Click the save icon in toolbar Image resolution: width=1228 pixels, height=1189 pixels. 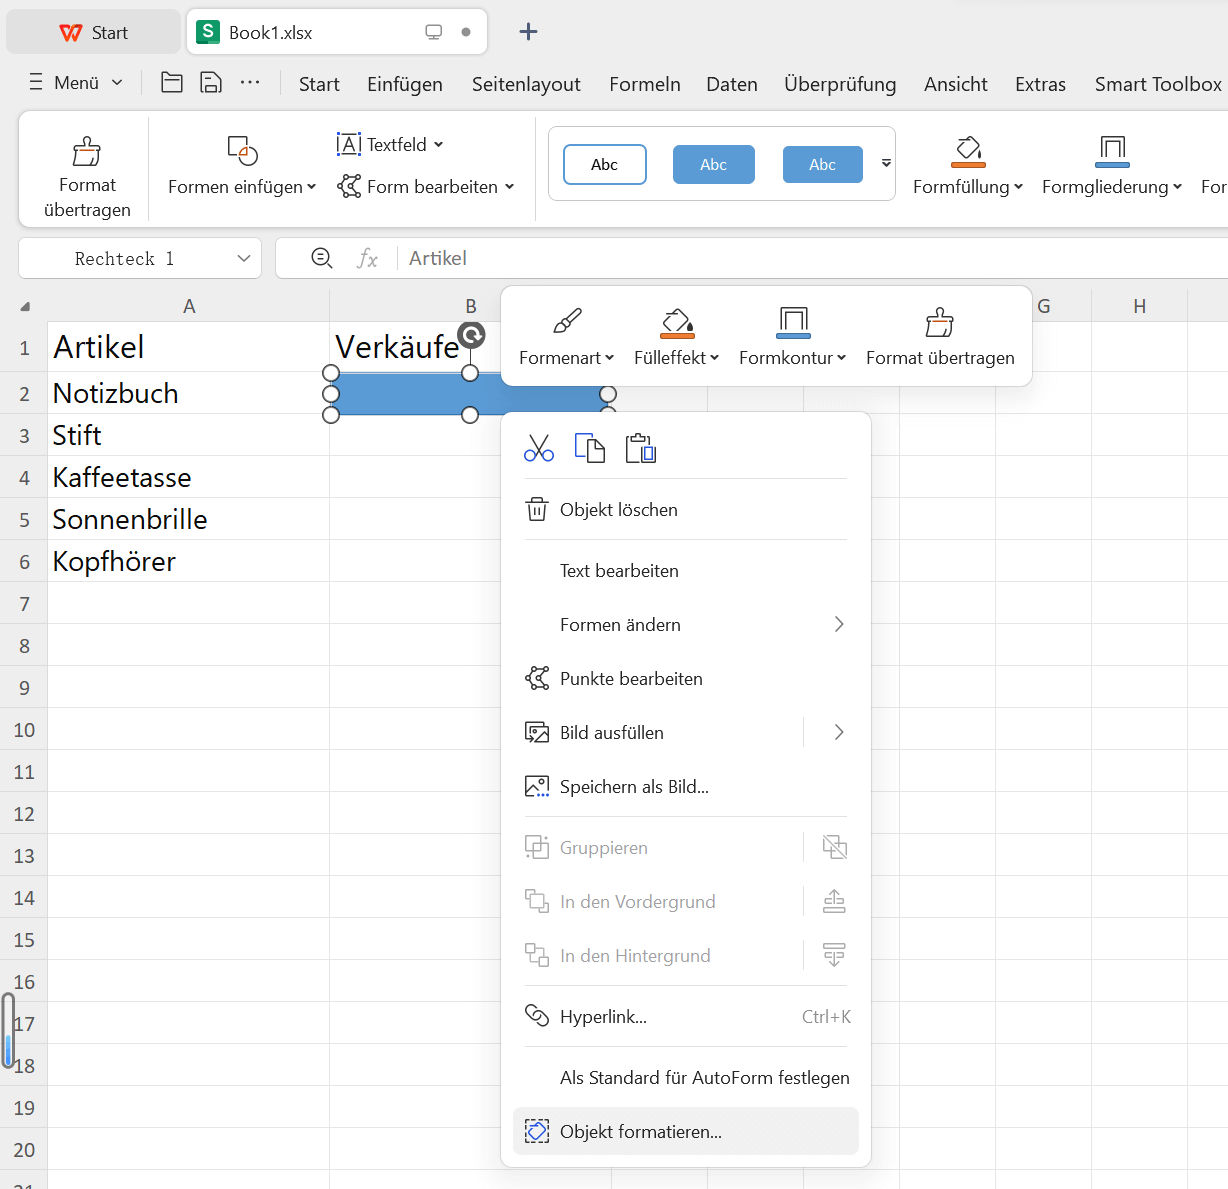[x=211, y=83]
